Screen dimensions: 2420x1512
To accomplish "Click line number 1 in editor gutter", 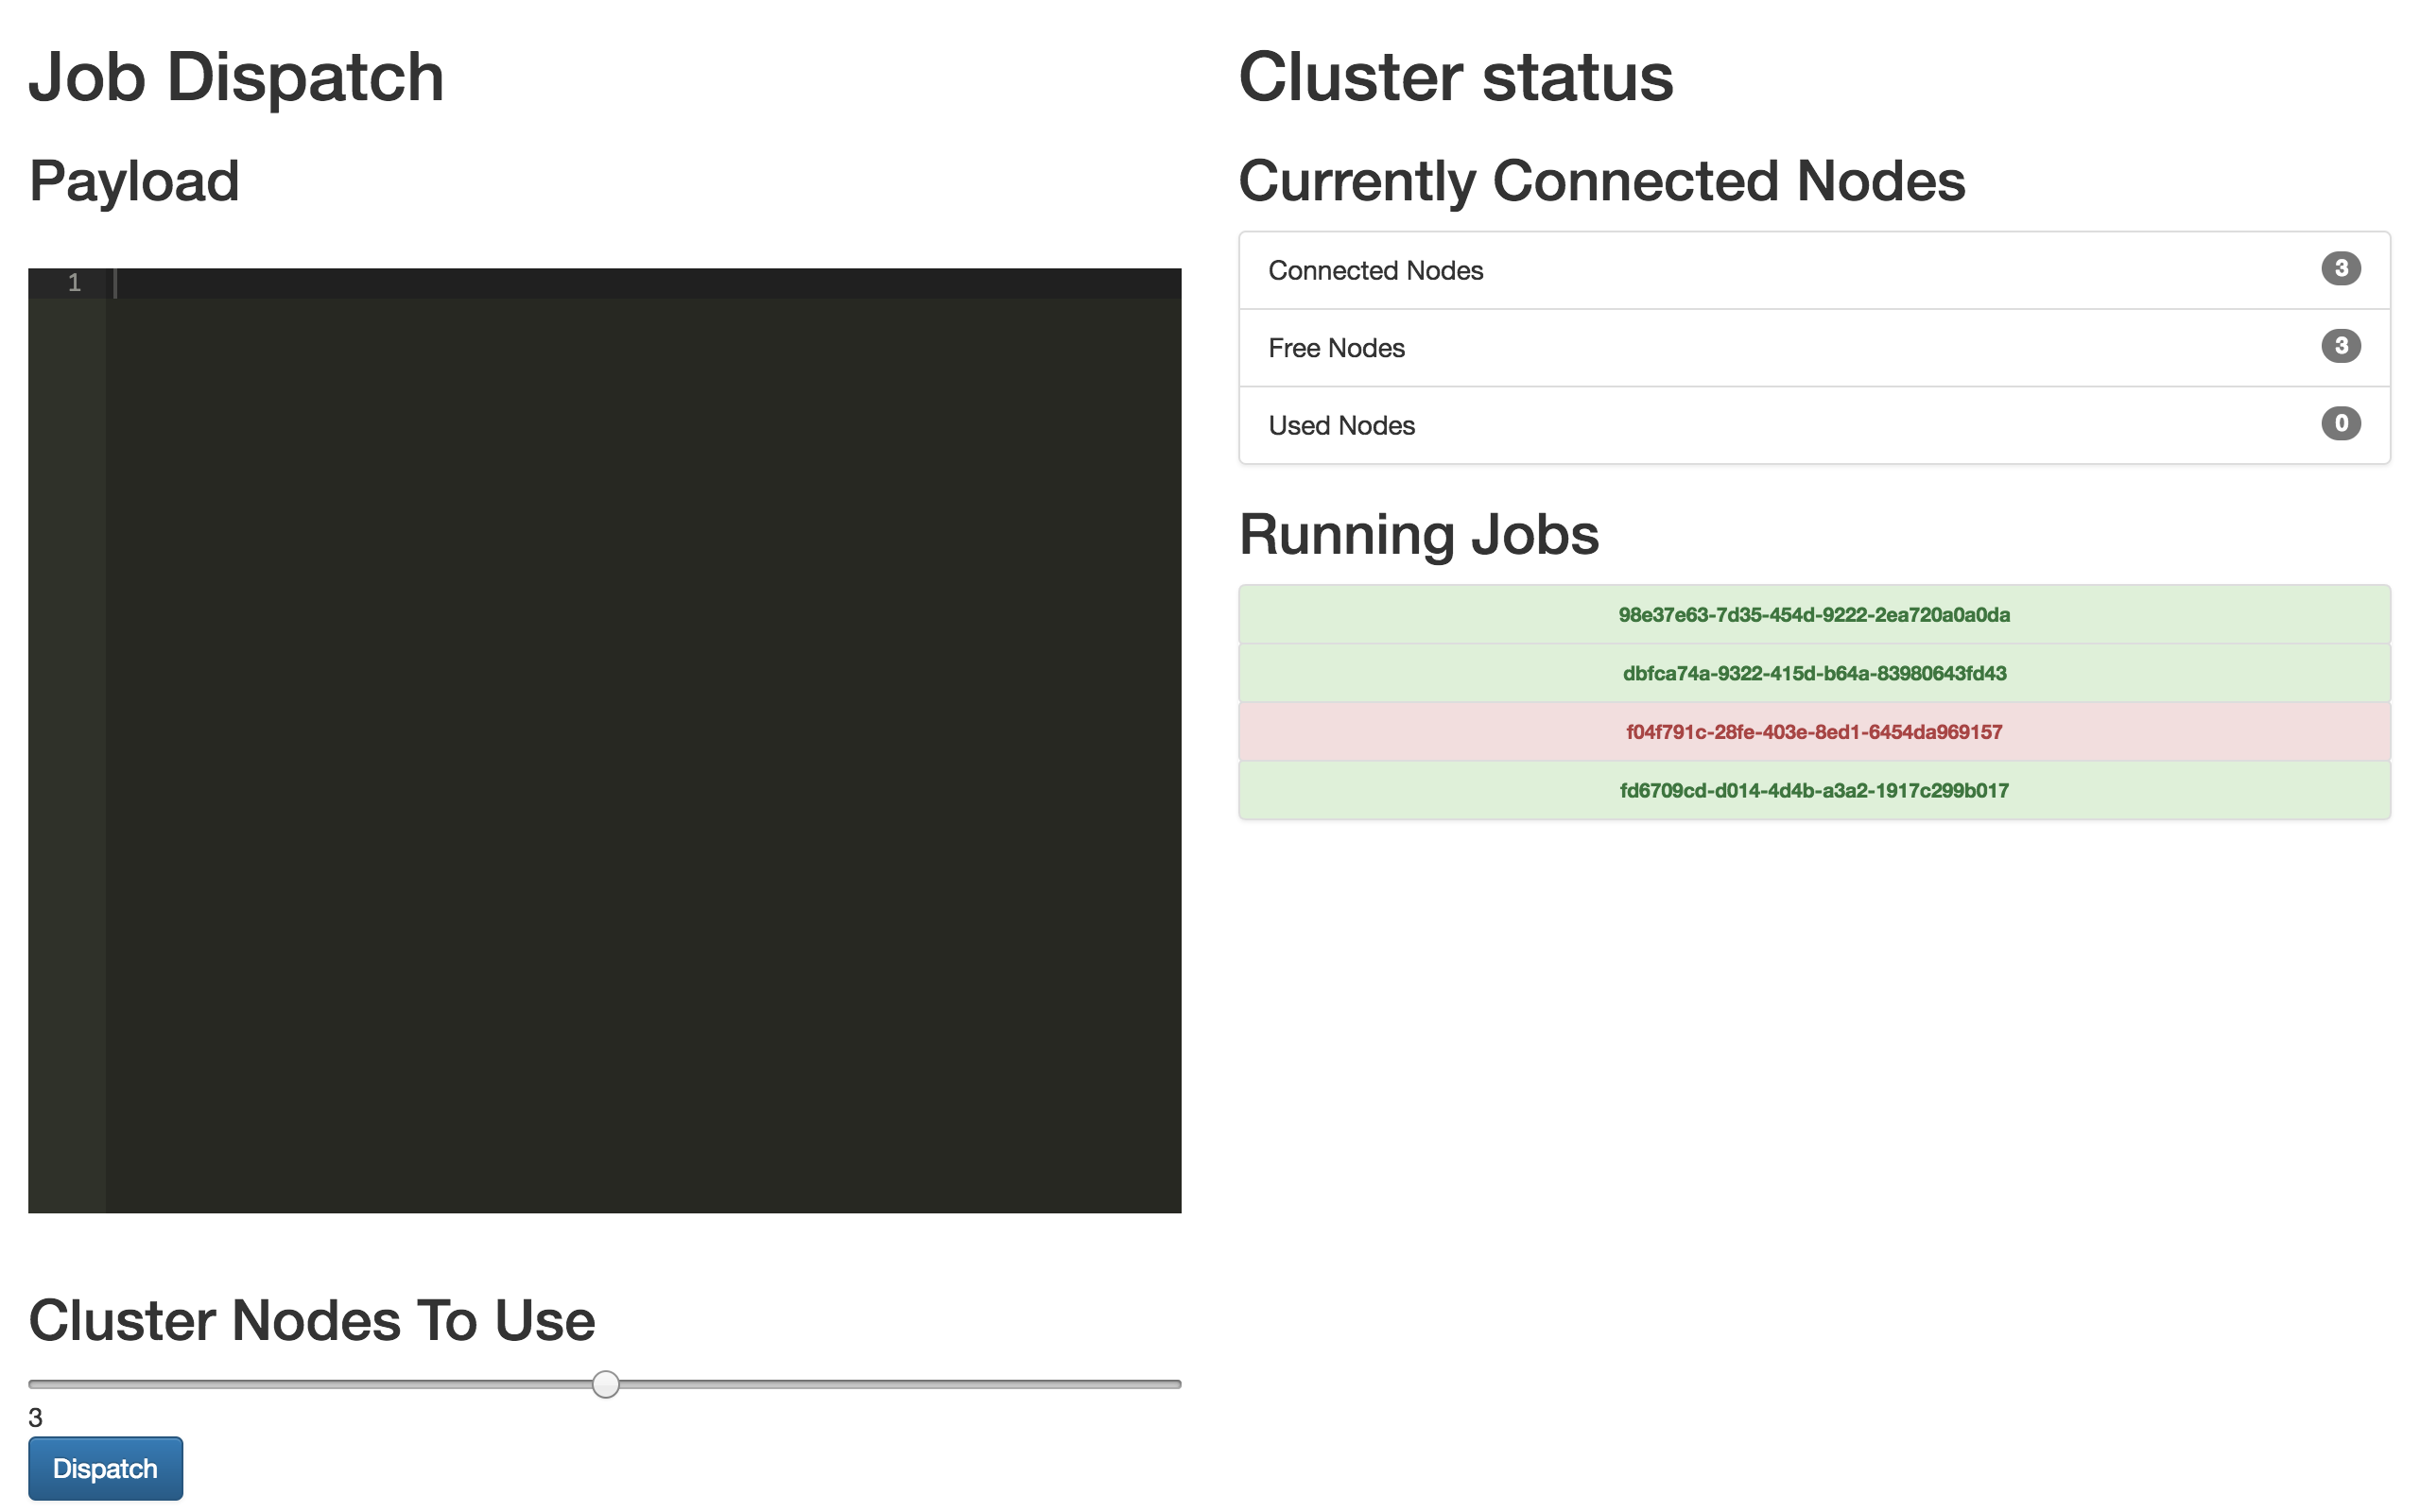I will click(x=74, y=283).
